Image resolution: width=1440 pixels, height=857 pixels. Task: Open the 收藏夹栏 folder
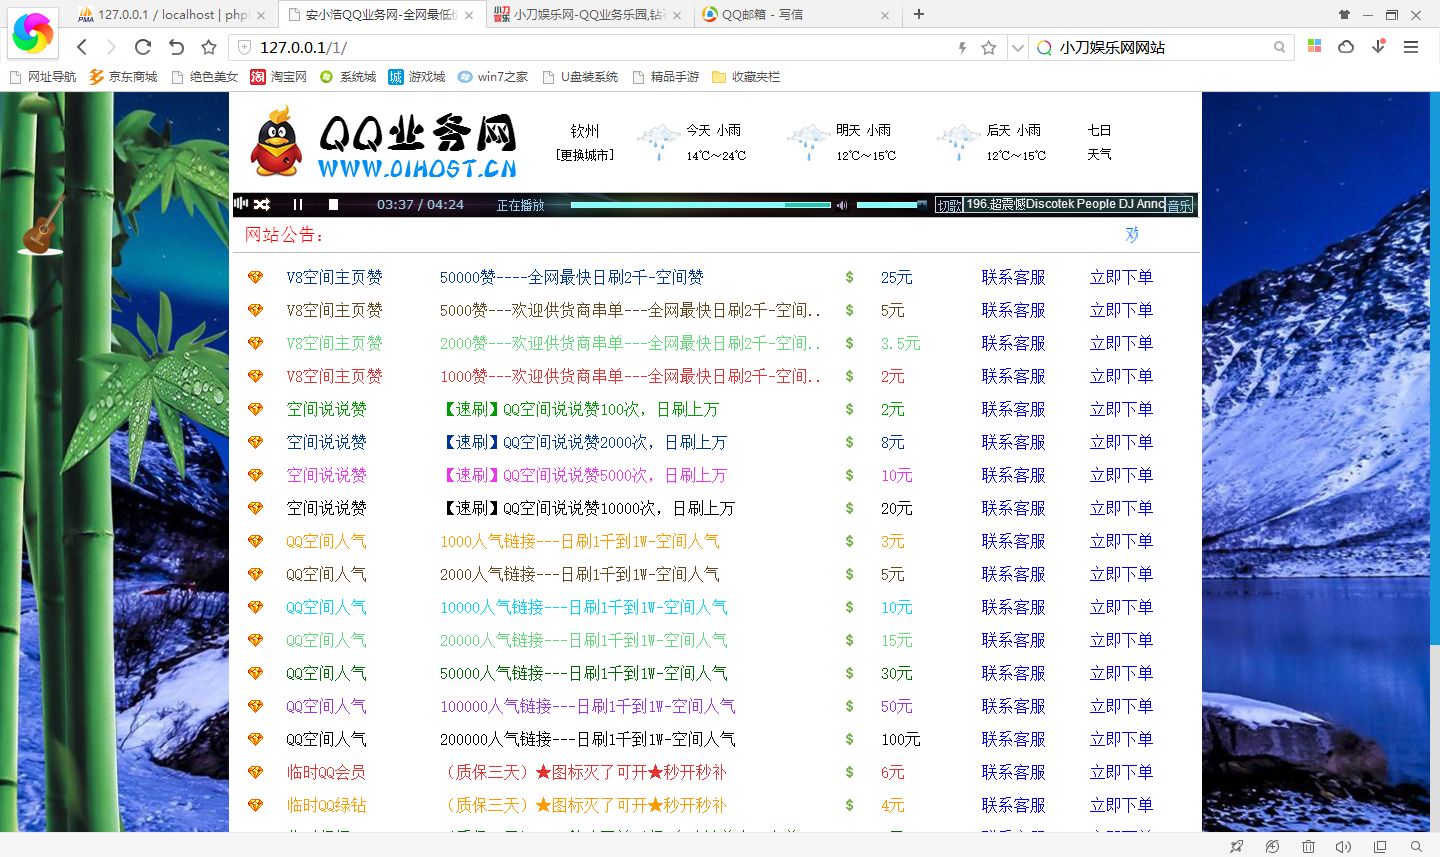[x=746, y=77]
